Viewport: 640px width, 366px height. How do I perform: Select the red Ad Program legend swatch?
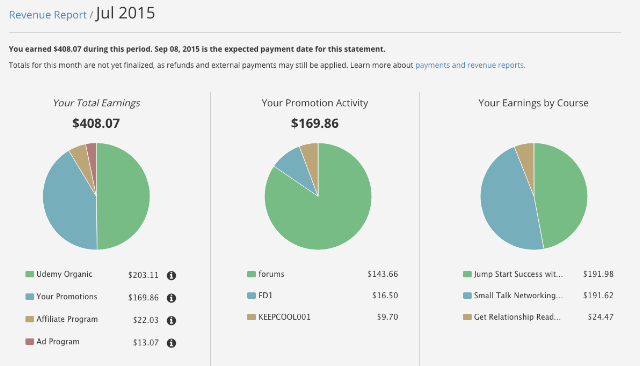click(29, 342)
